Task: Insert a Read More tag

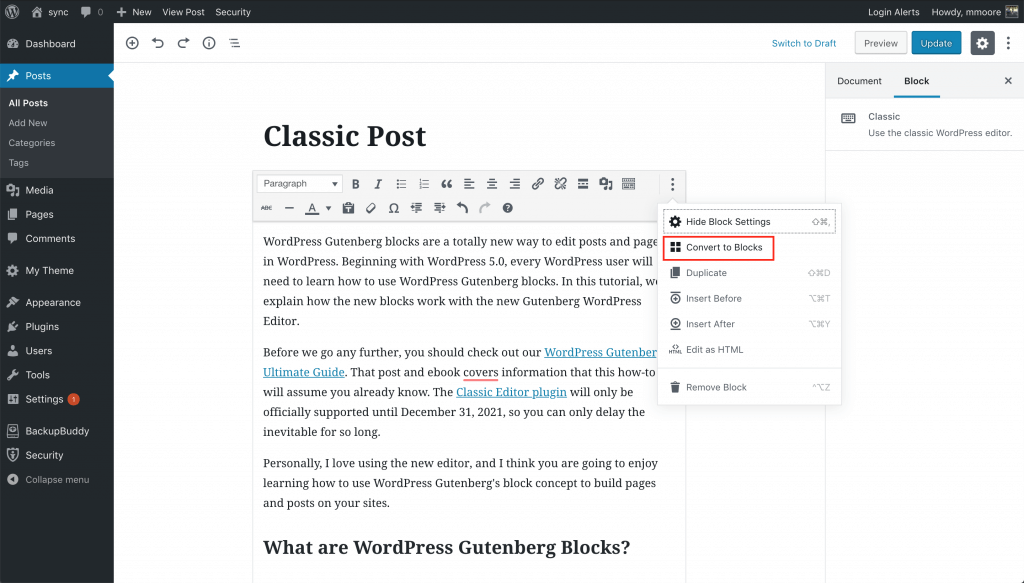Action: pos(583,184)
